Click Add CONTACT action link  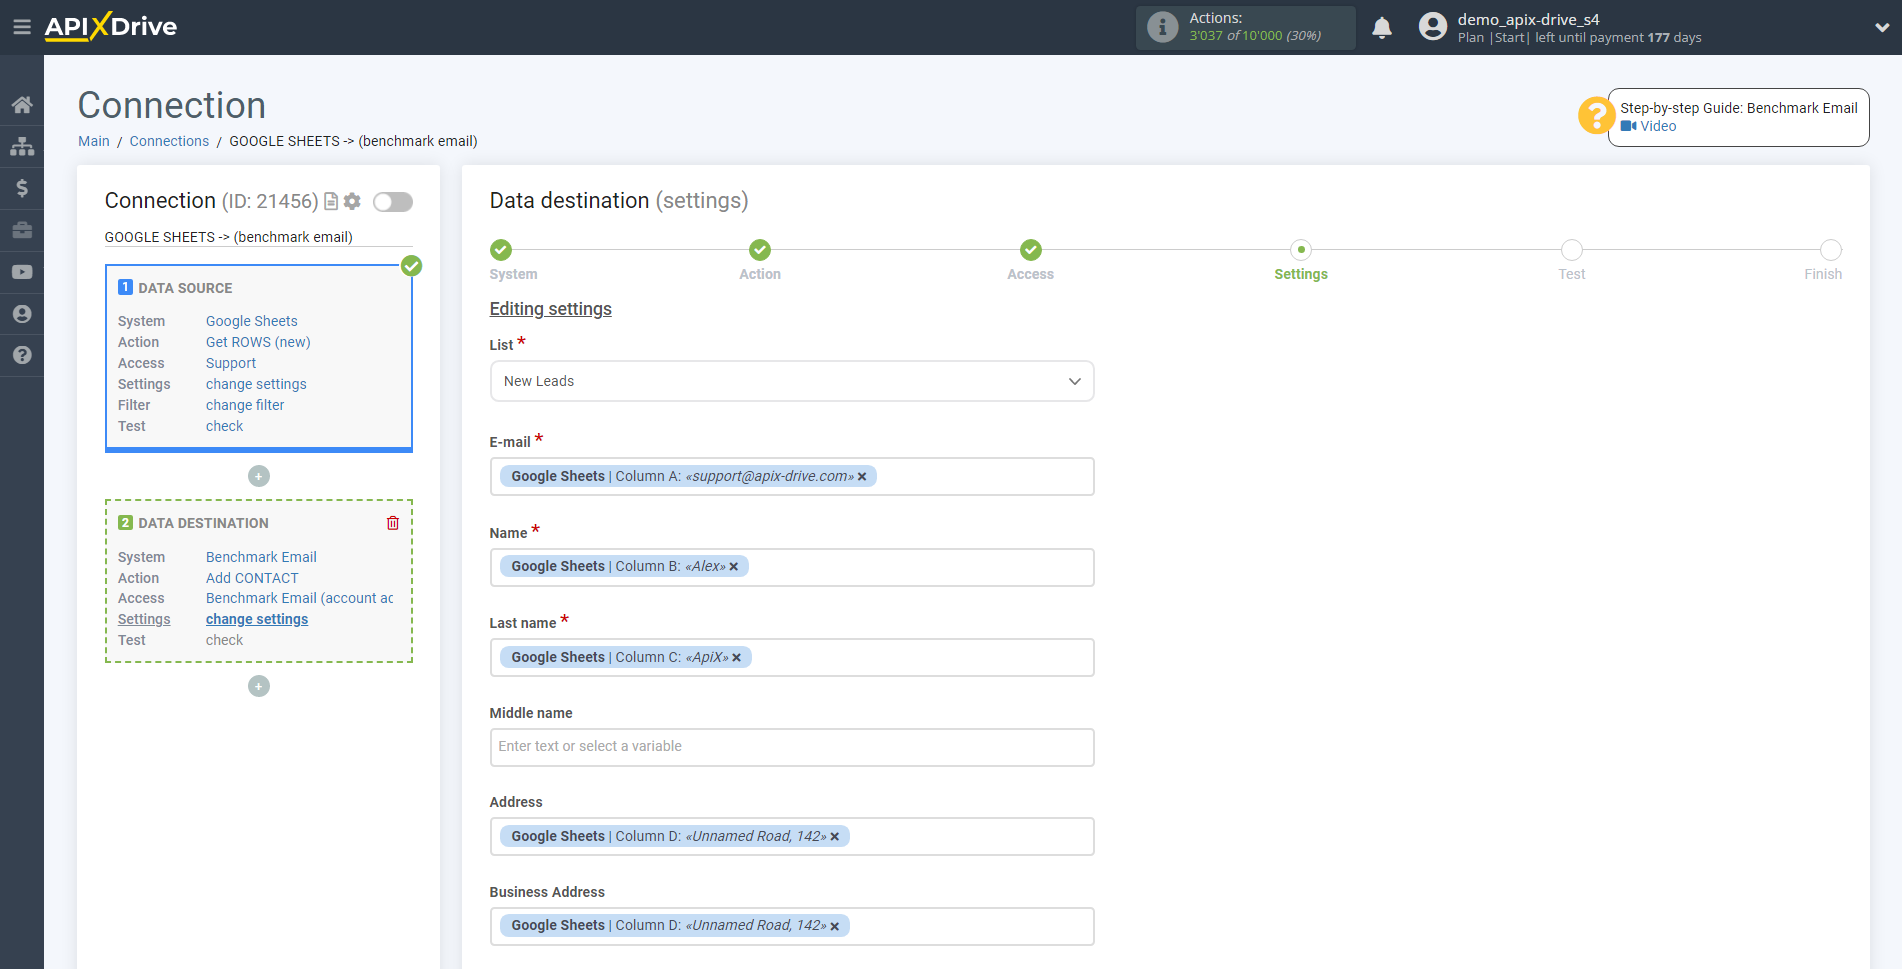pyautogui.click(x=252, y=578)
